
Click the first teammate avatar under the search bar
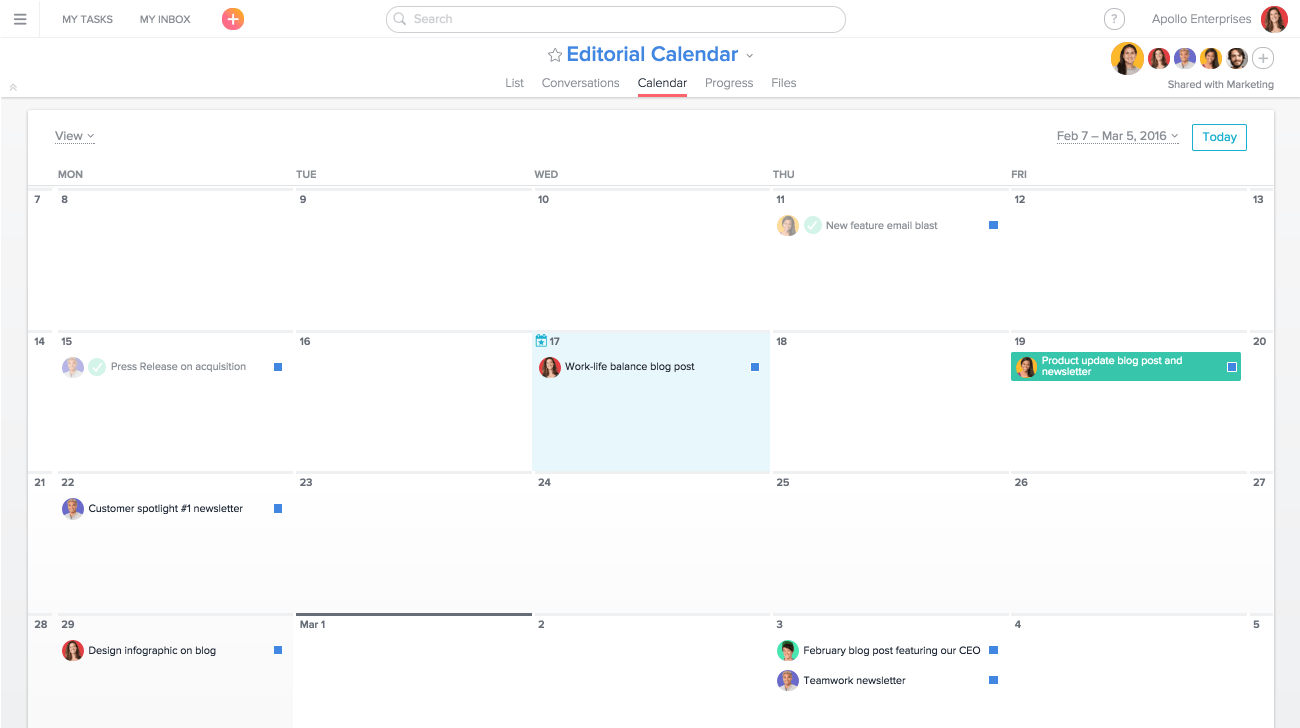pos(1127,58)
